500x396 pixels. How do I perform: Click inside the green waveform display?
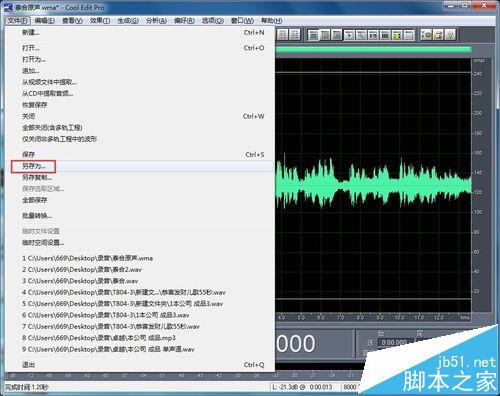(x=373, y=185)
